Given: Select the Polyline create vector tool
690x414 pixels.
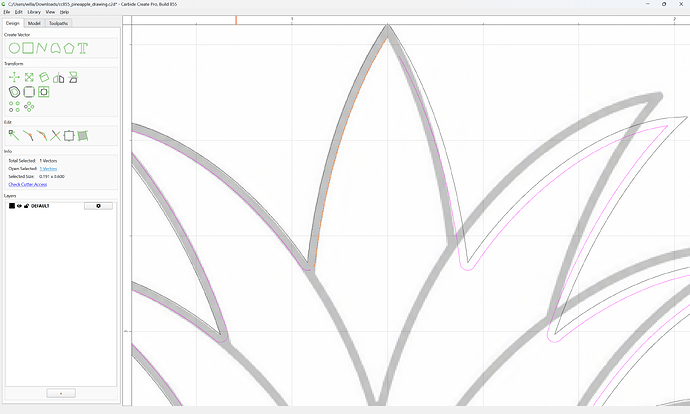Looking at the screenshot, I should click(42, 48).
